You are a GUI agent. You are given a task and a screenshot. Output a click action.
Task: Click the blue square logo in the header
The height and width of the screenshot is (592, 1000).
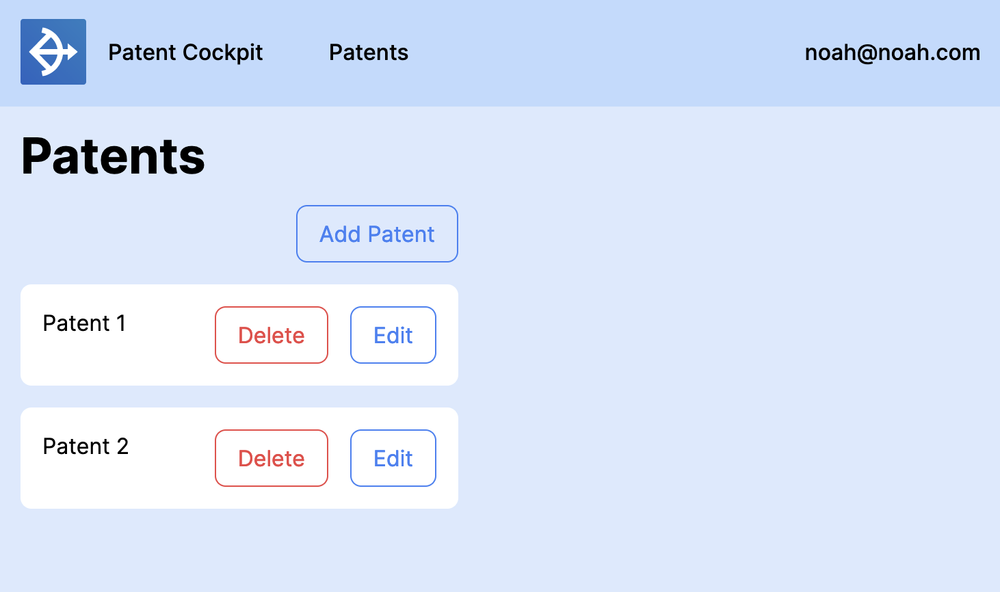coord(53,52)
